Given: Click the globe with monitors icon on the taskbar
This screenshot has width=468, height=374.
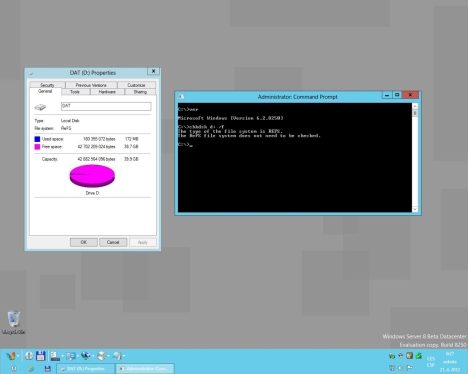Looking at the screenshot, I should tap(86, 356).
